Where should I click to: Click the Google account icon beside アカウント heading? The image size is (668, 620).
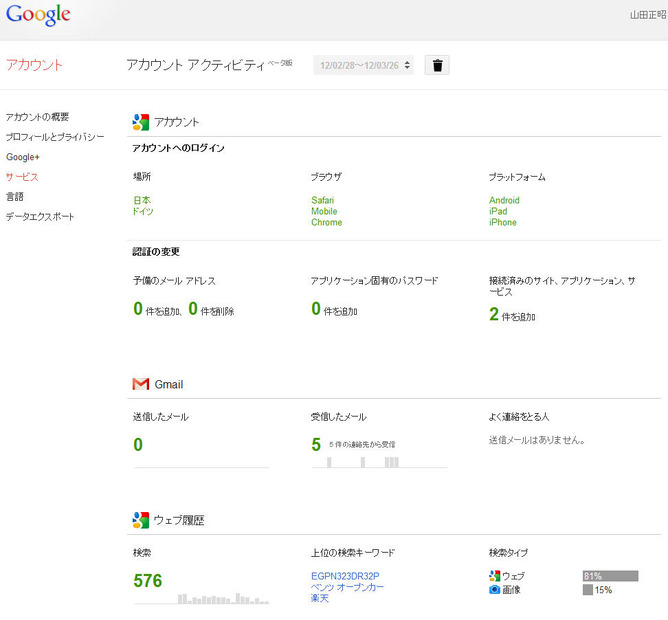(x=141, y=122)
